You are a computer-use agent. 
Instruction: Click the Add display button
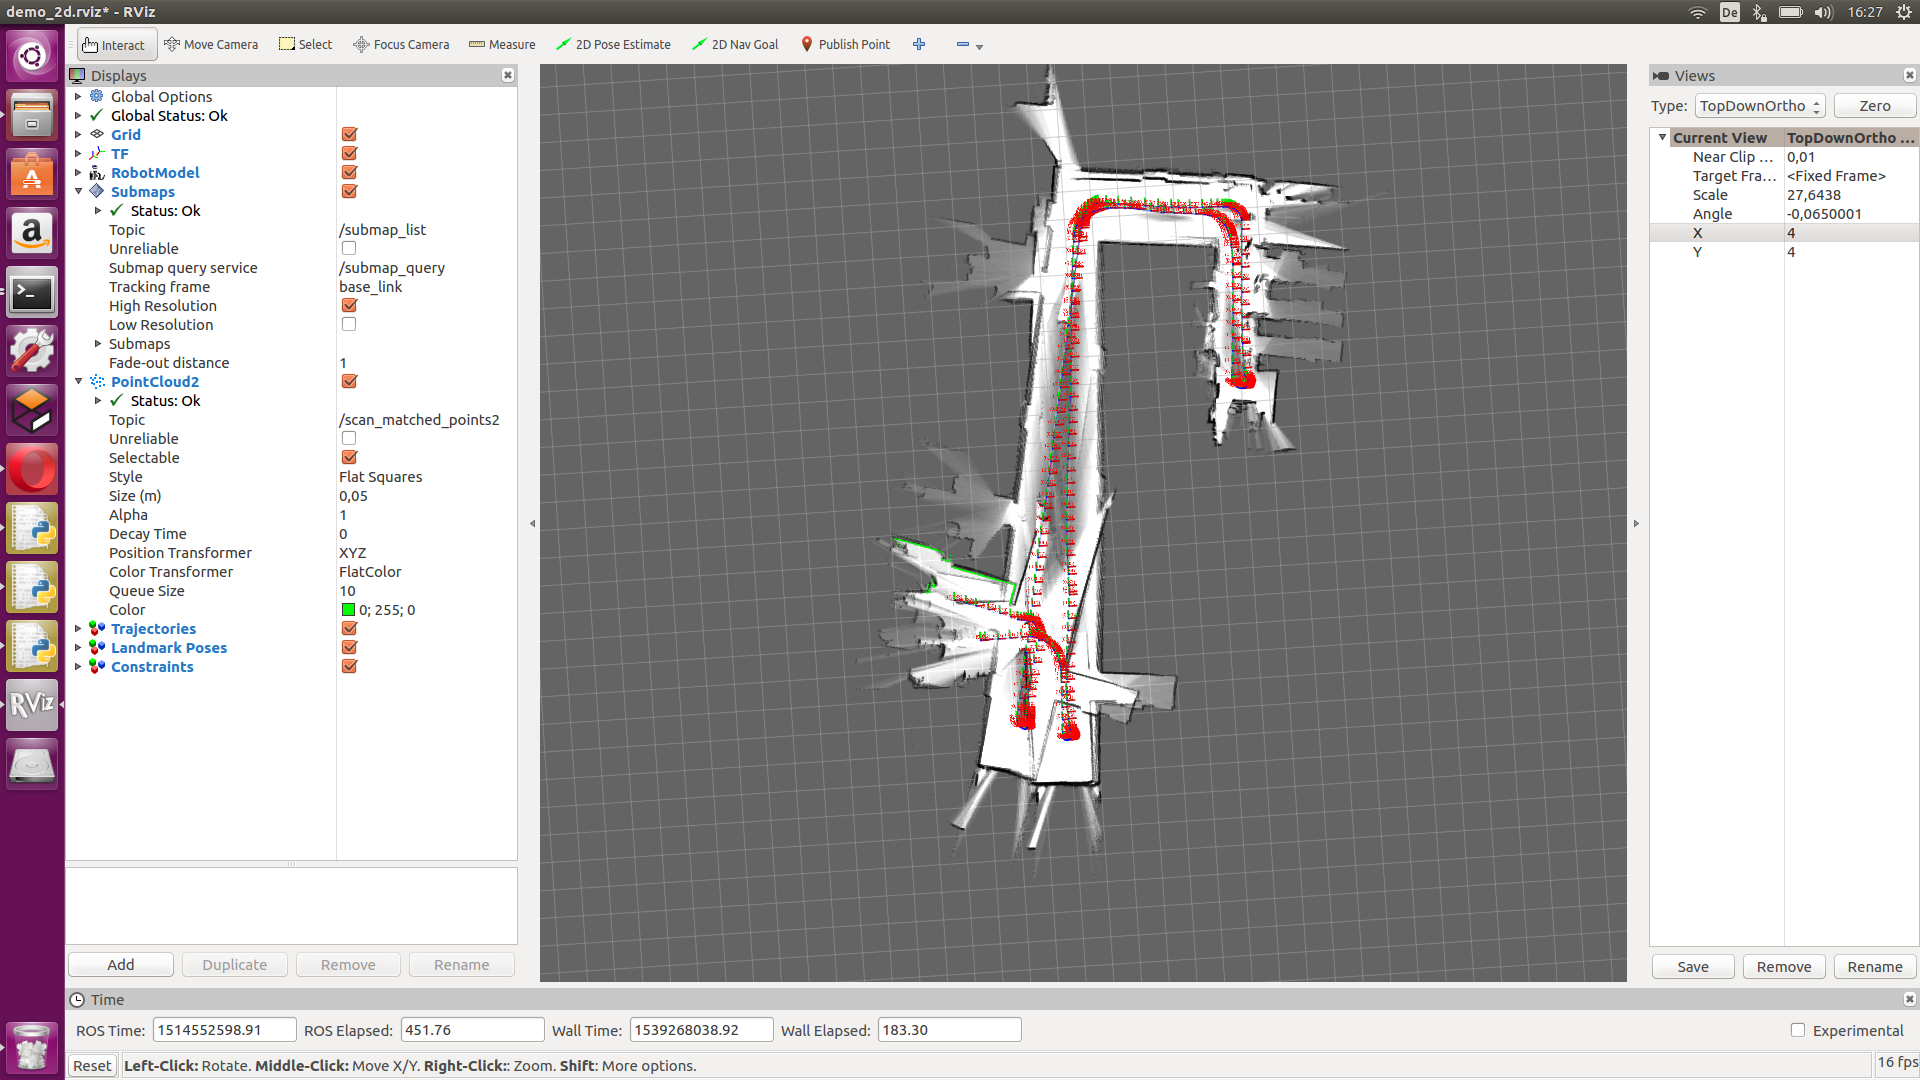121,964
